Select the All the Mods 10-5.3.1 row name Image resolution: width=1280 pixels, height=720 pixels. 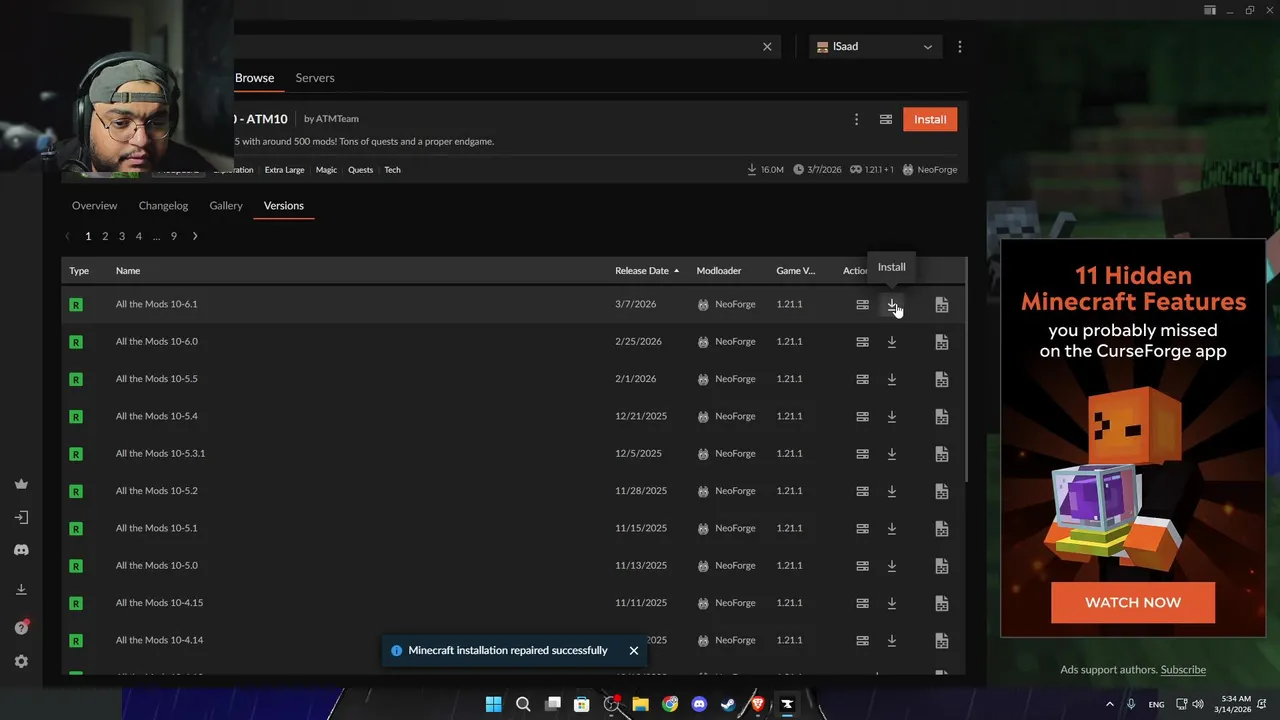point(160,454)
